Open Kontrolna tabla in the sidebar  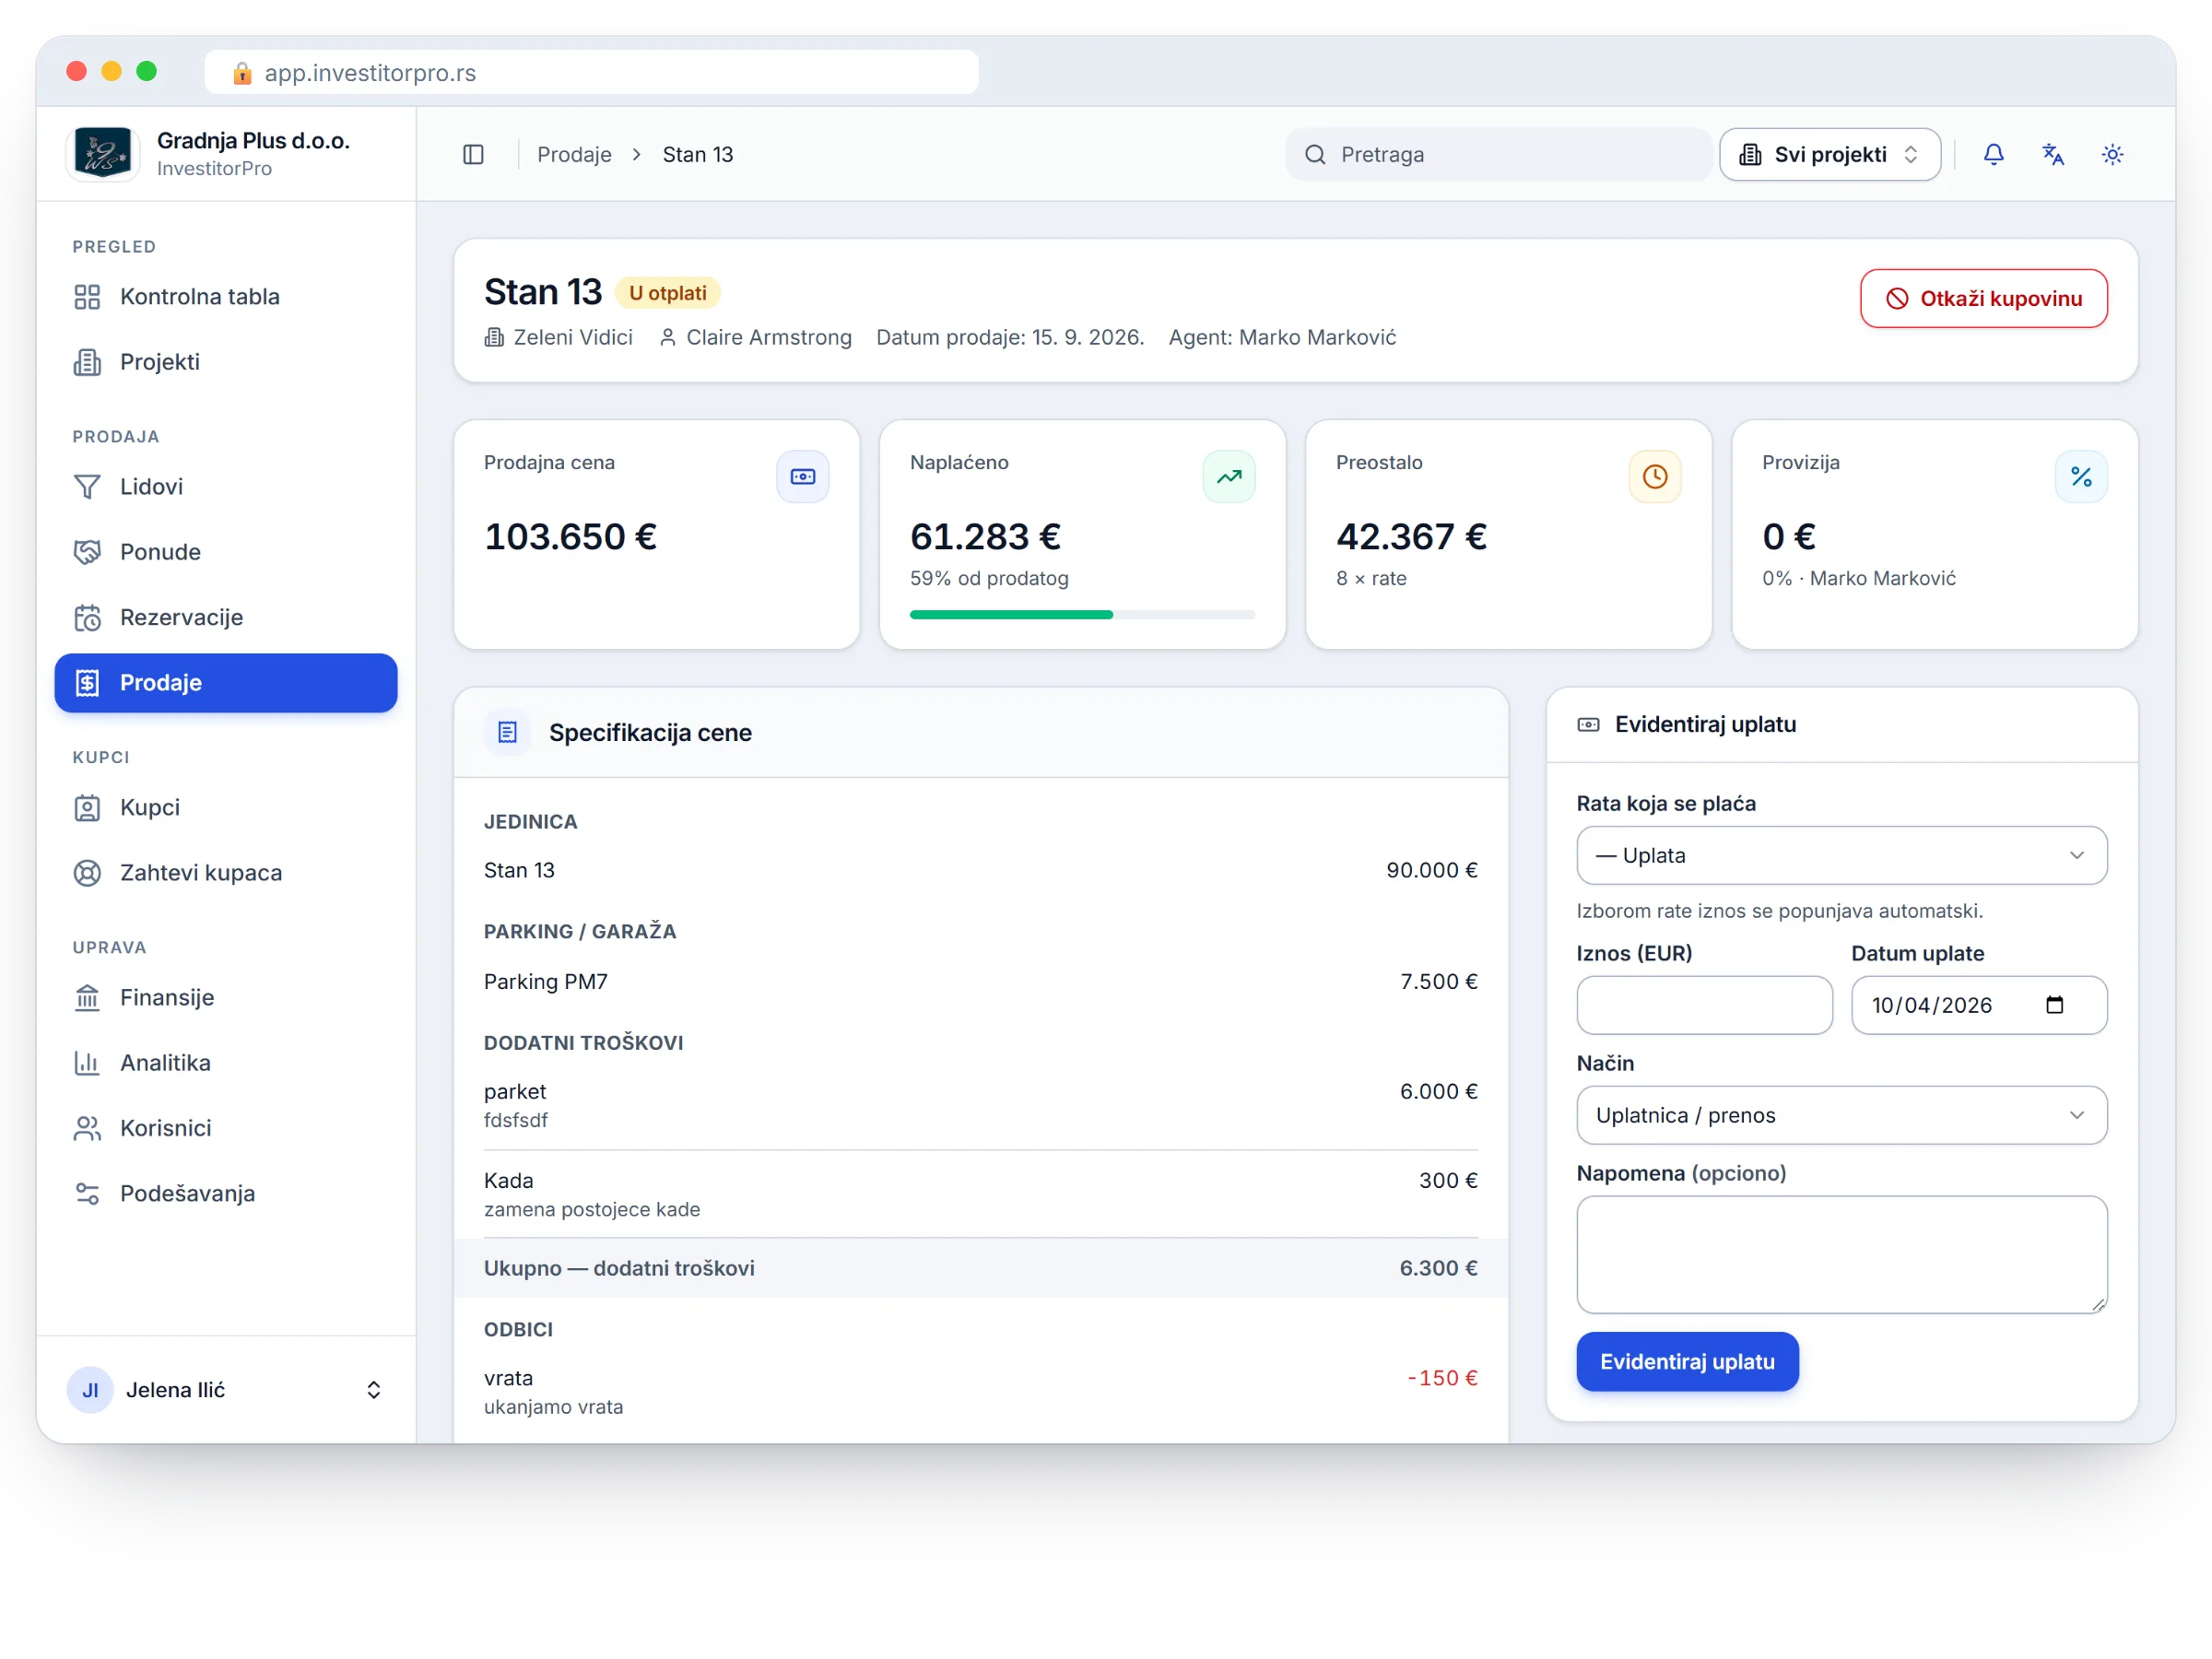coord(226,297)
